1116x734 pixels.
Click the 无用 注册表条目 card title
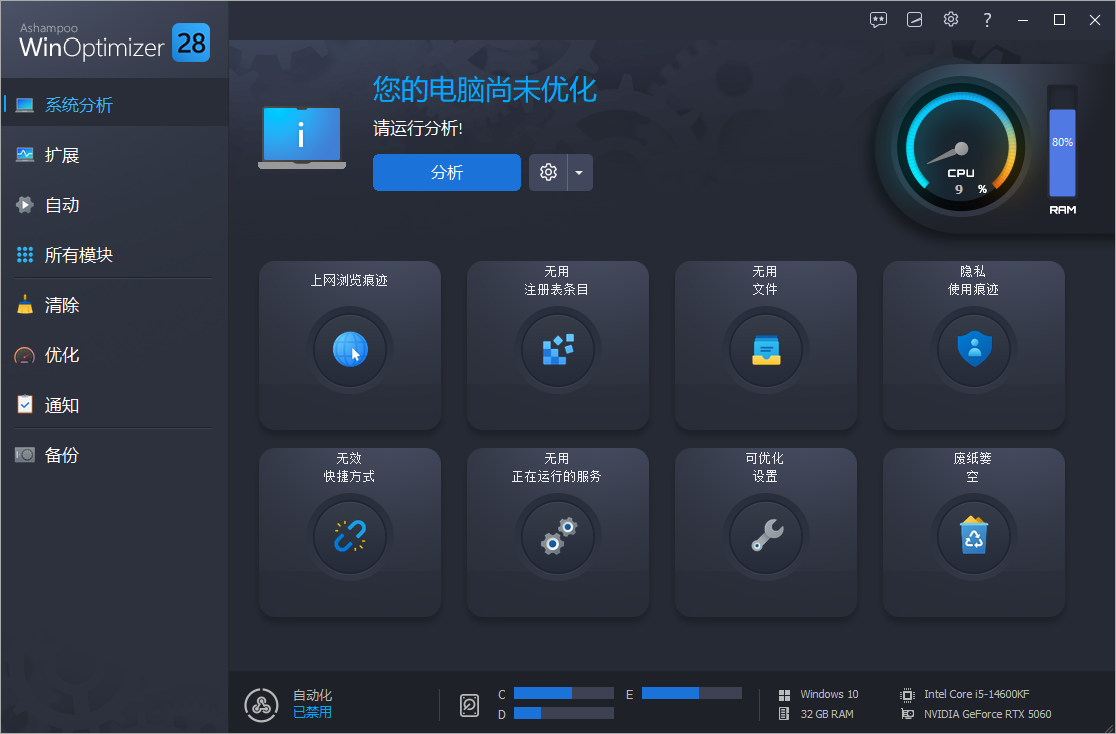[x=557, y=281]
